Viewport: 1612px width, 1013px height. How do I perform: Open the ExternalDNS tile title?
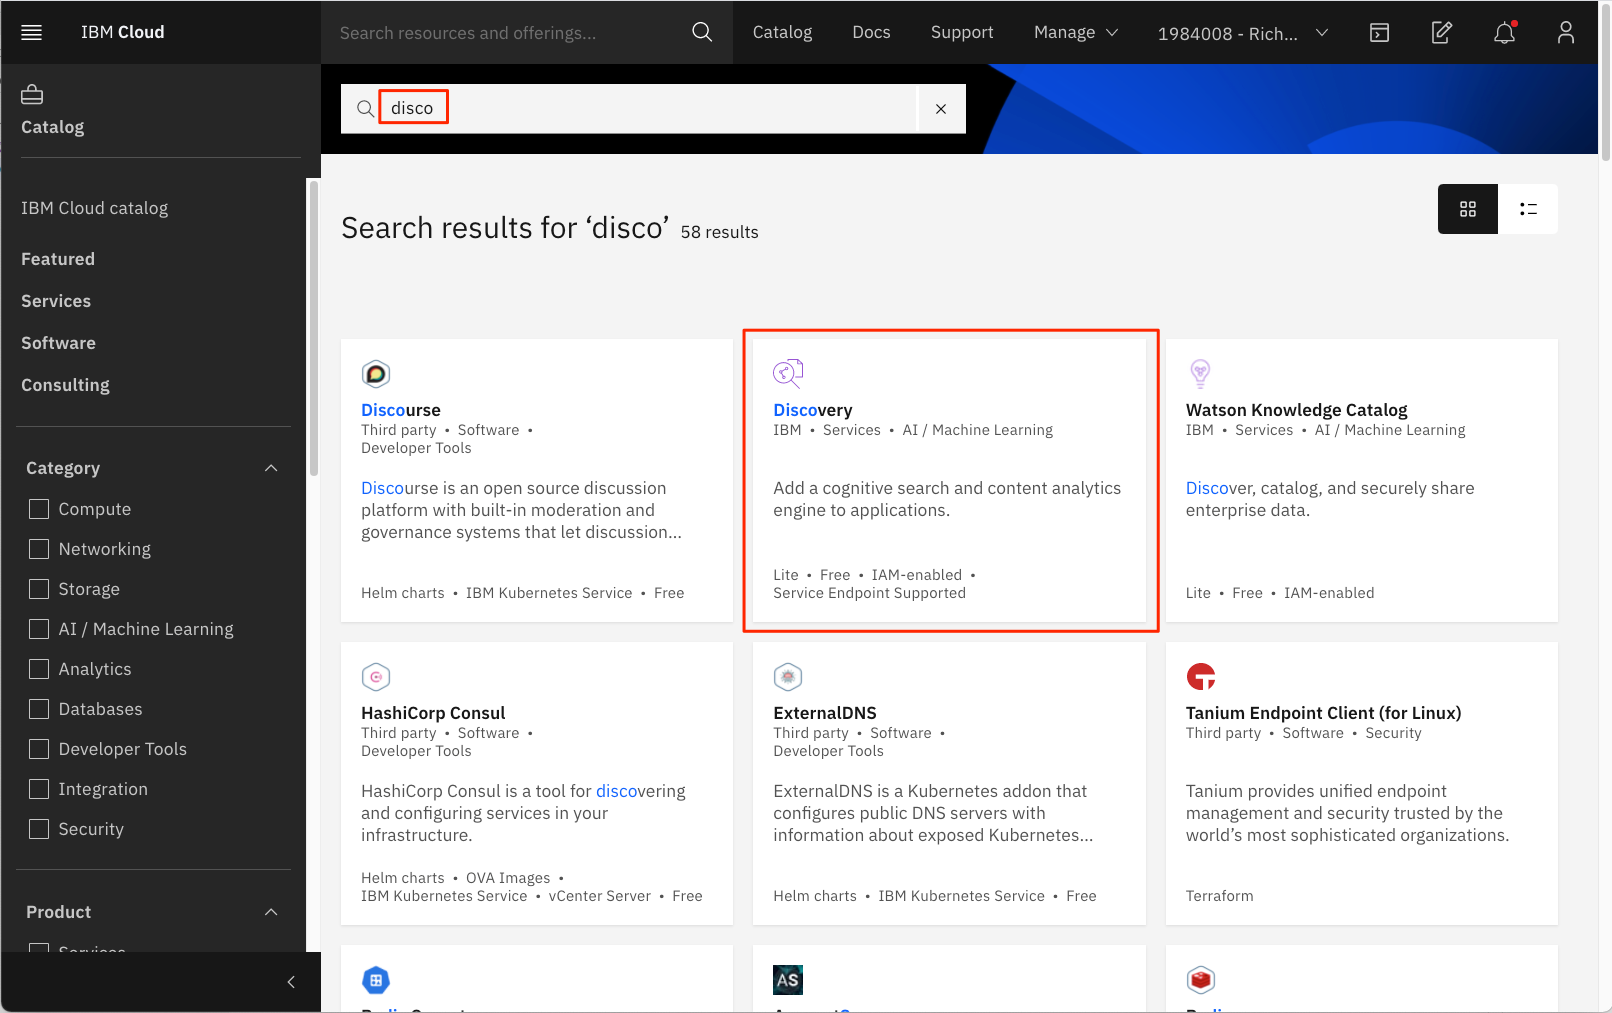(825, 713)
